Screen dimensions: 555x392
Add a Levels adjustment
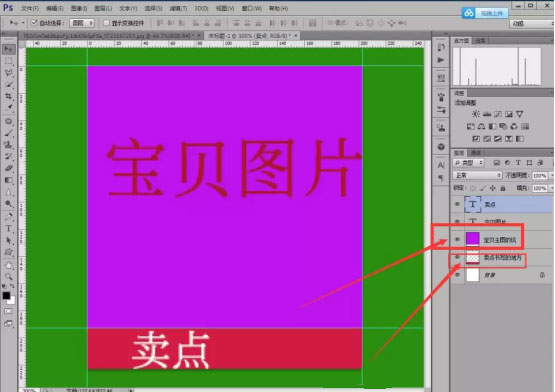pyautogui.click(x=487, y=114)
